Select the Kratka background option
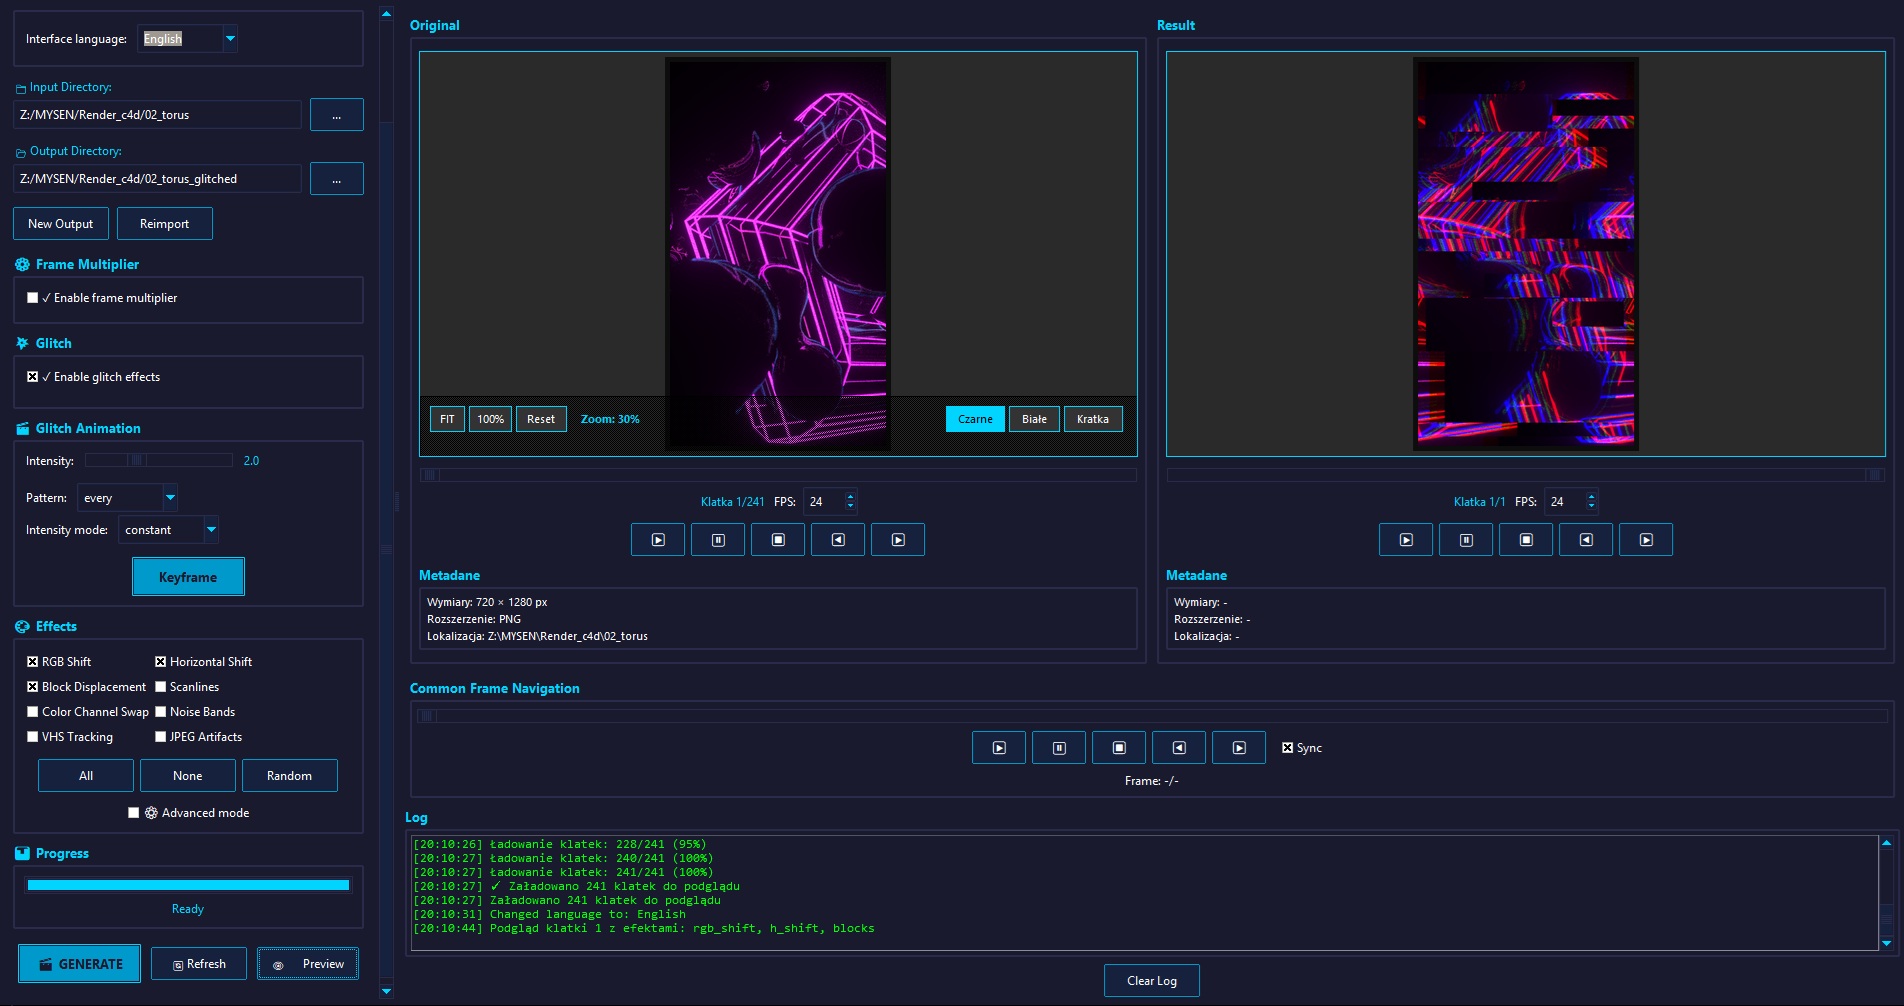 coord(1092,419)
